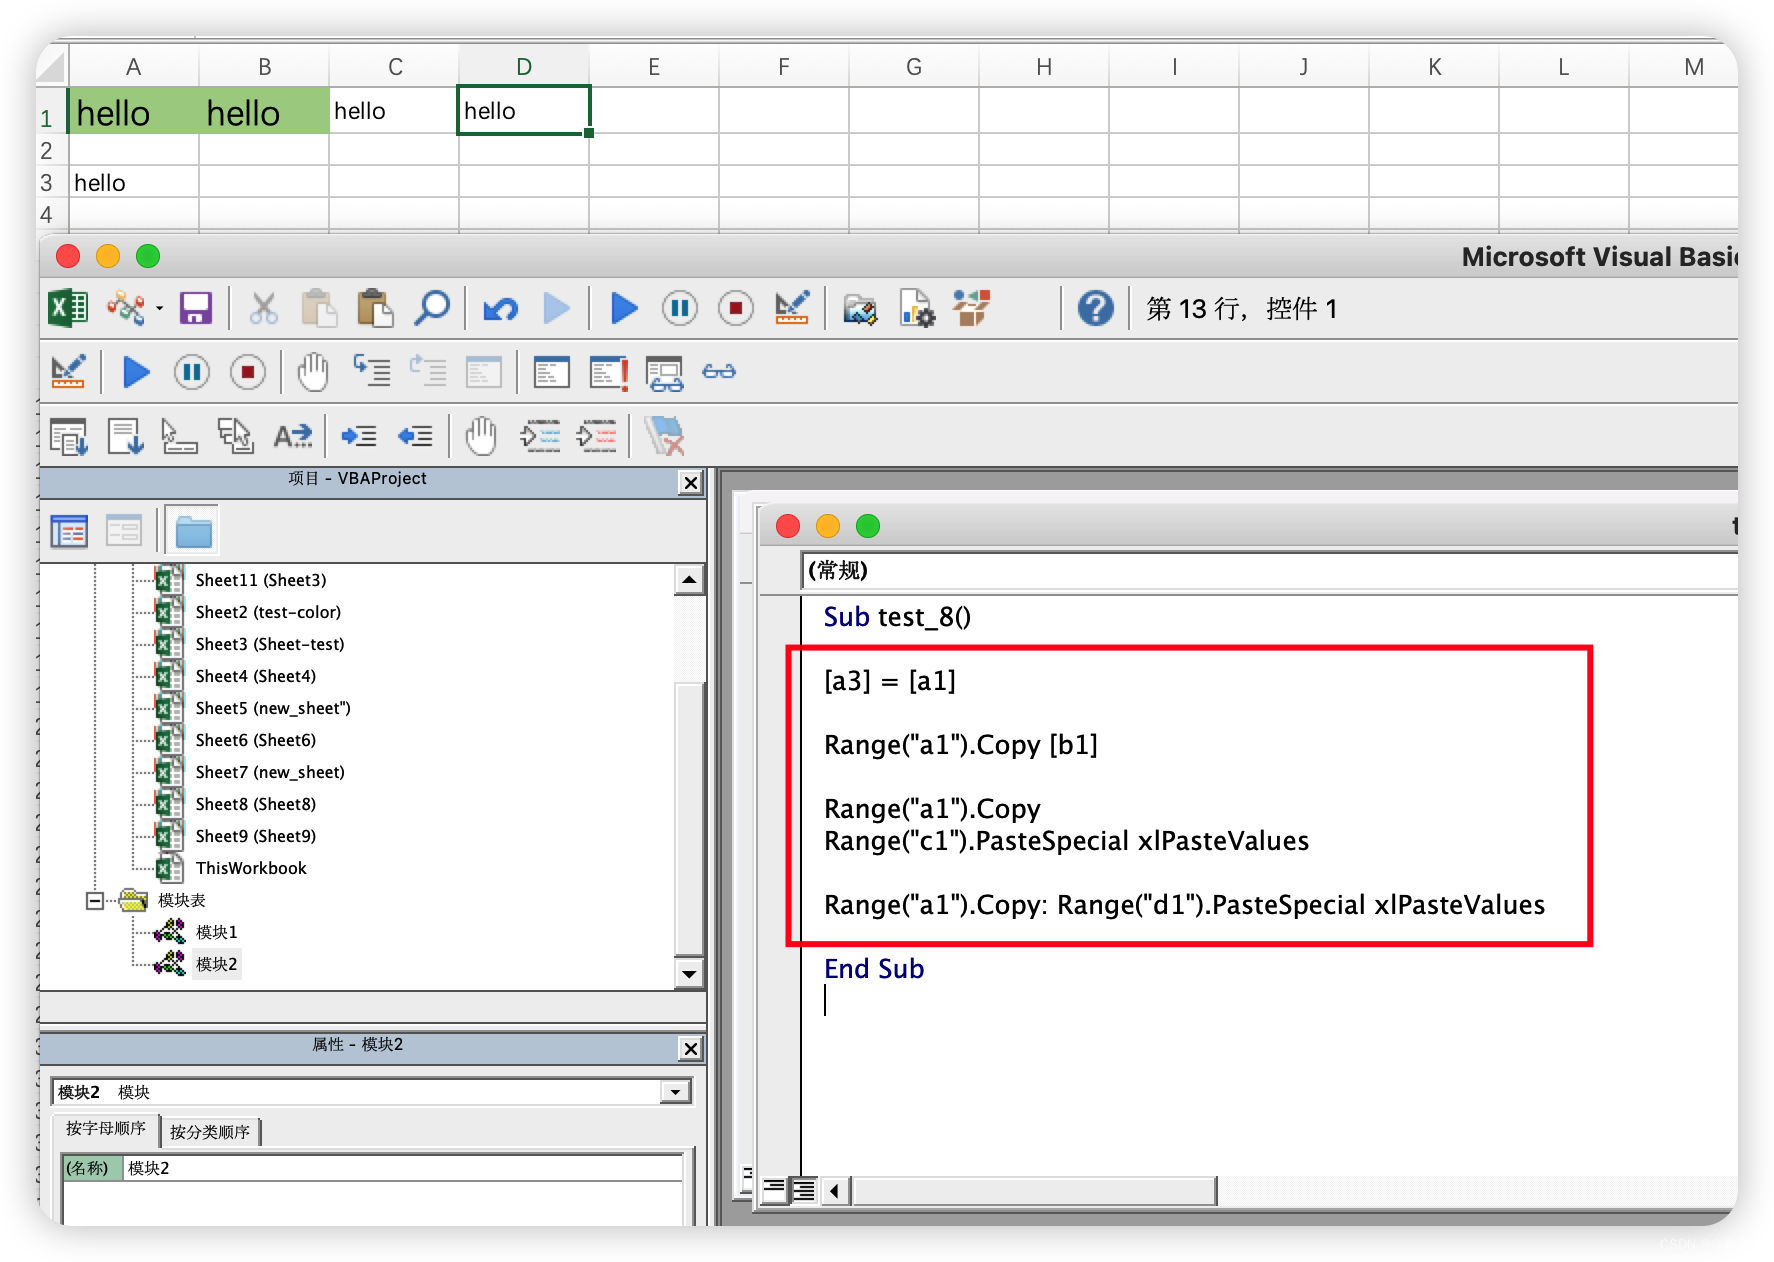Click the Step Over icon
Screen dimensions: 1774x1262
click(429, 371)
